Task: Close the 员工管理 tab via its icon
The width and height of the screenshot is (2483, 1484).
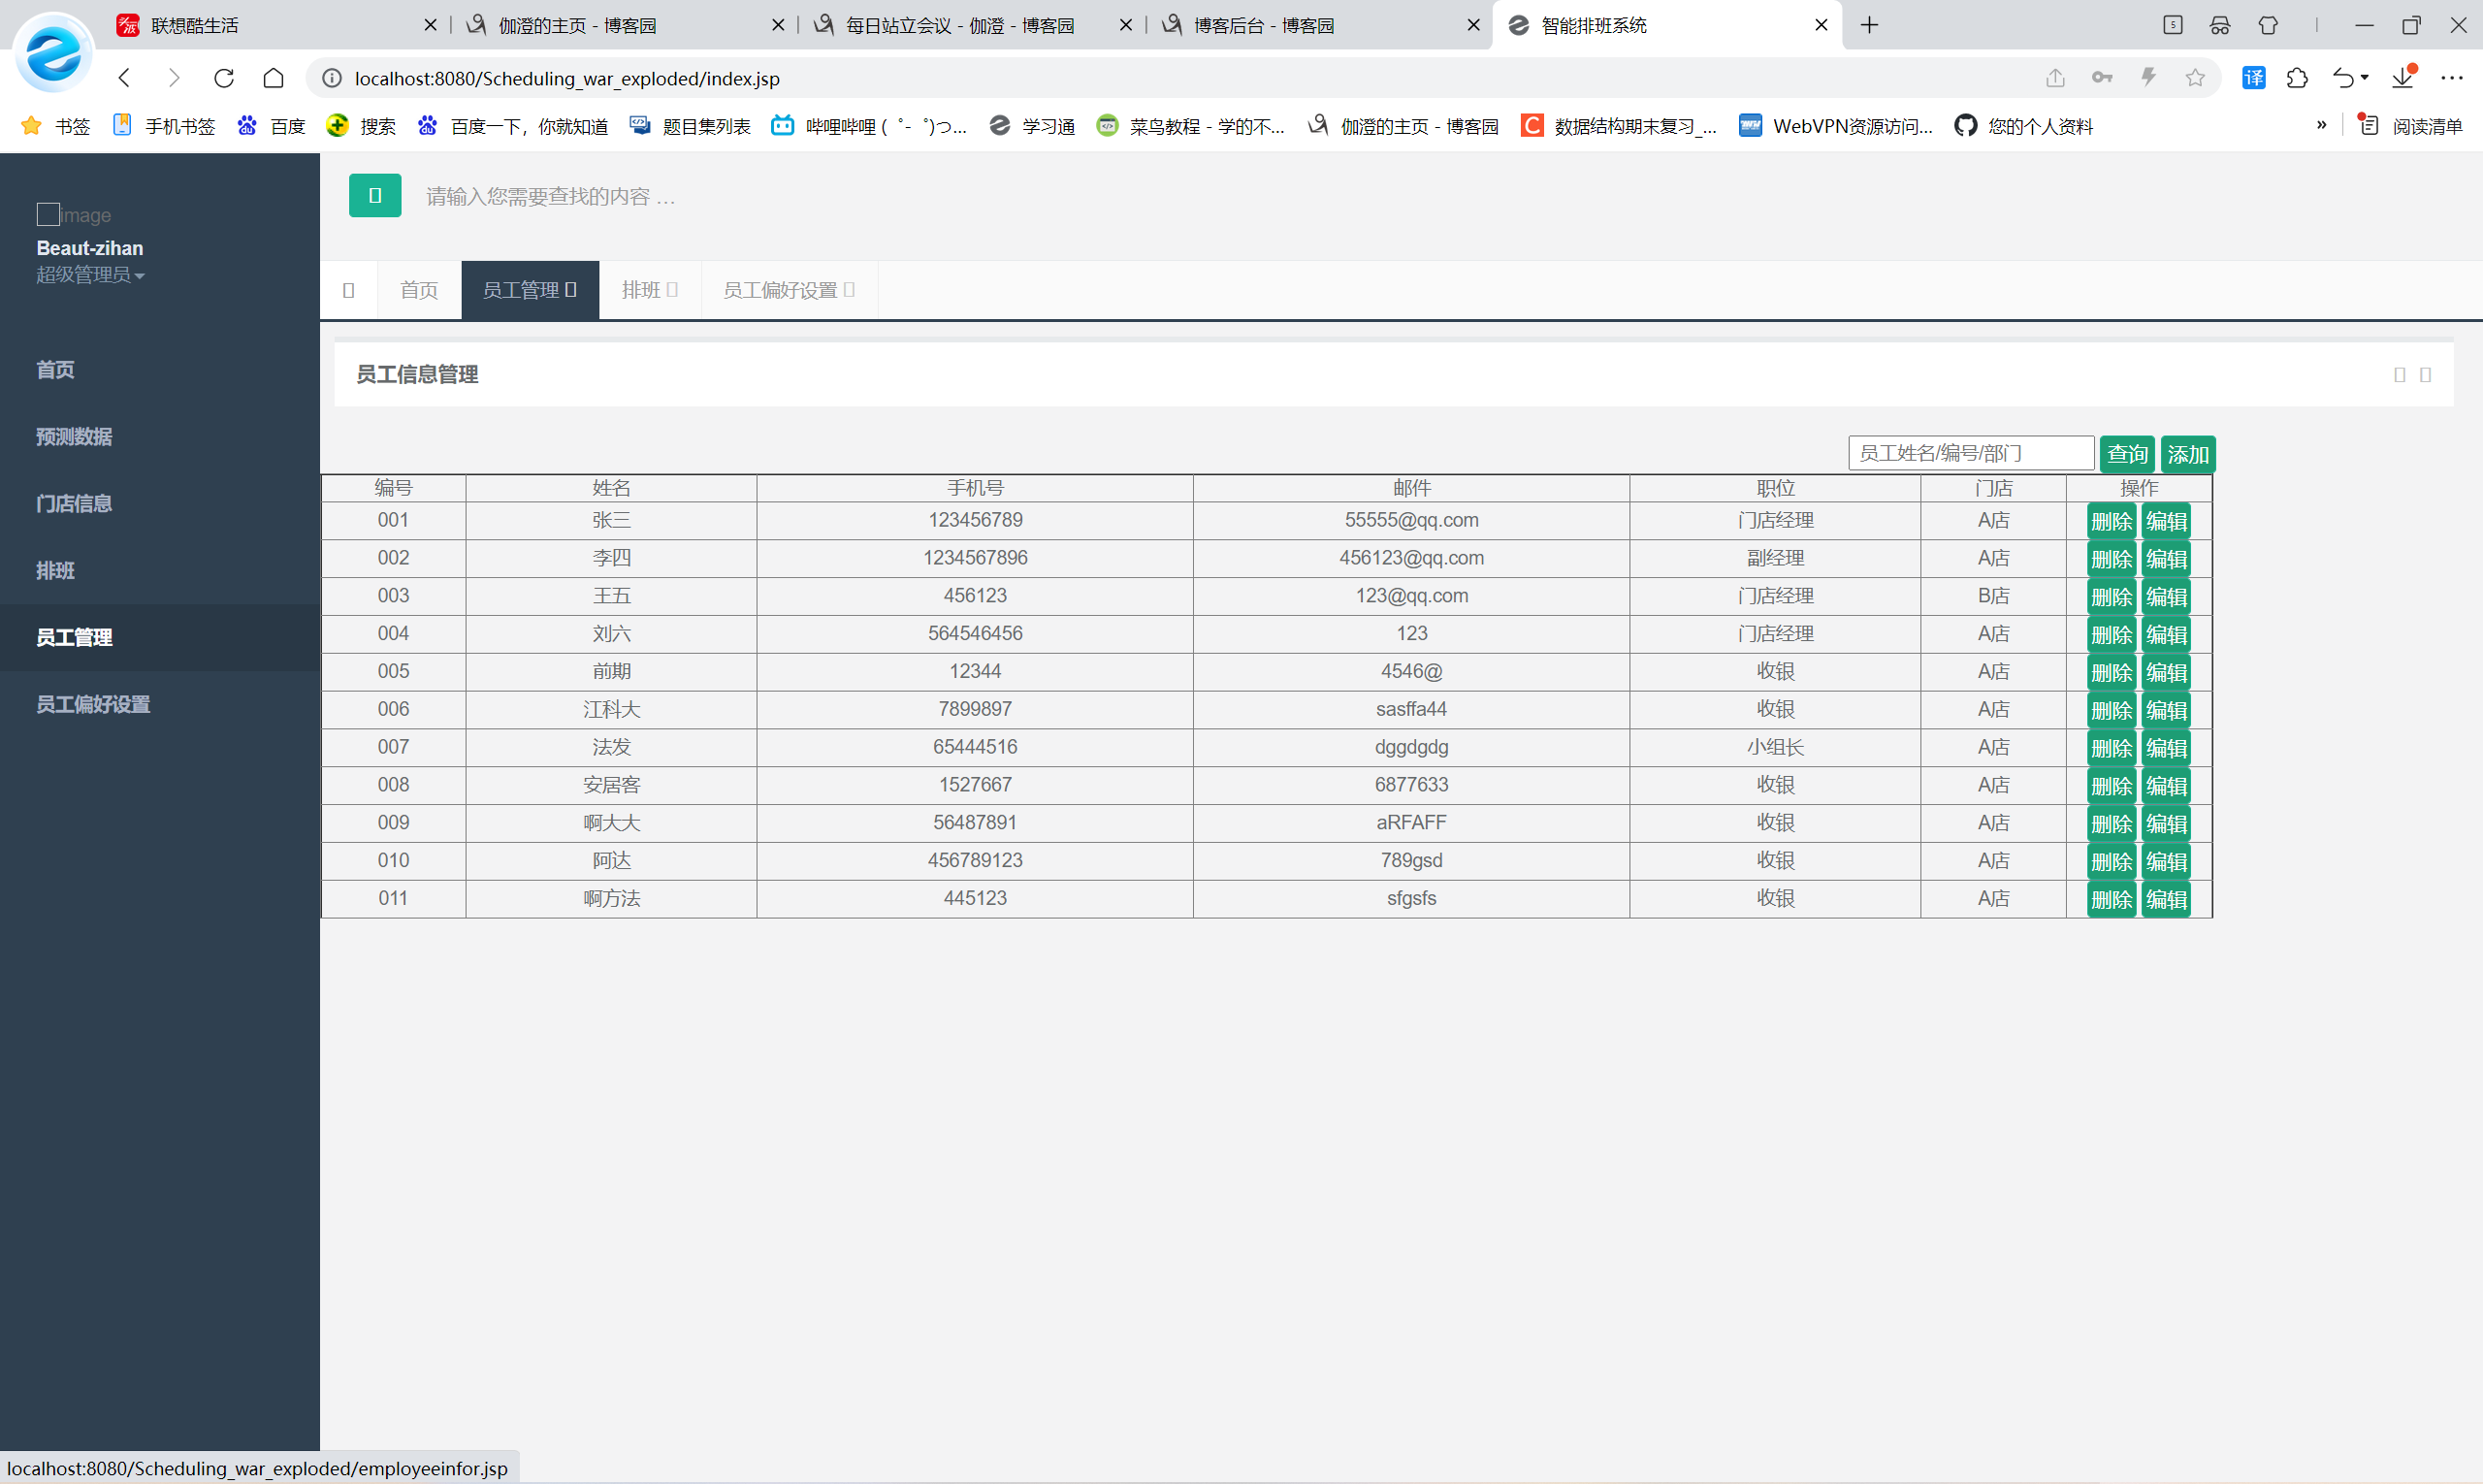Action: coord(571,290)
